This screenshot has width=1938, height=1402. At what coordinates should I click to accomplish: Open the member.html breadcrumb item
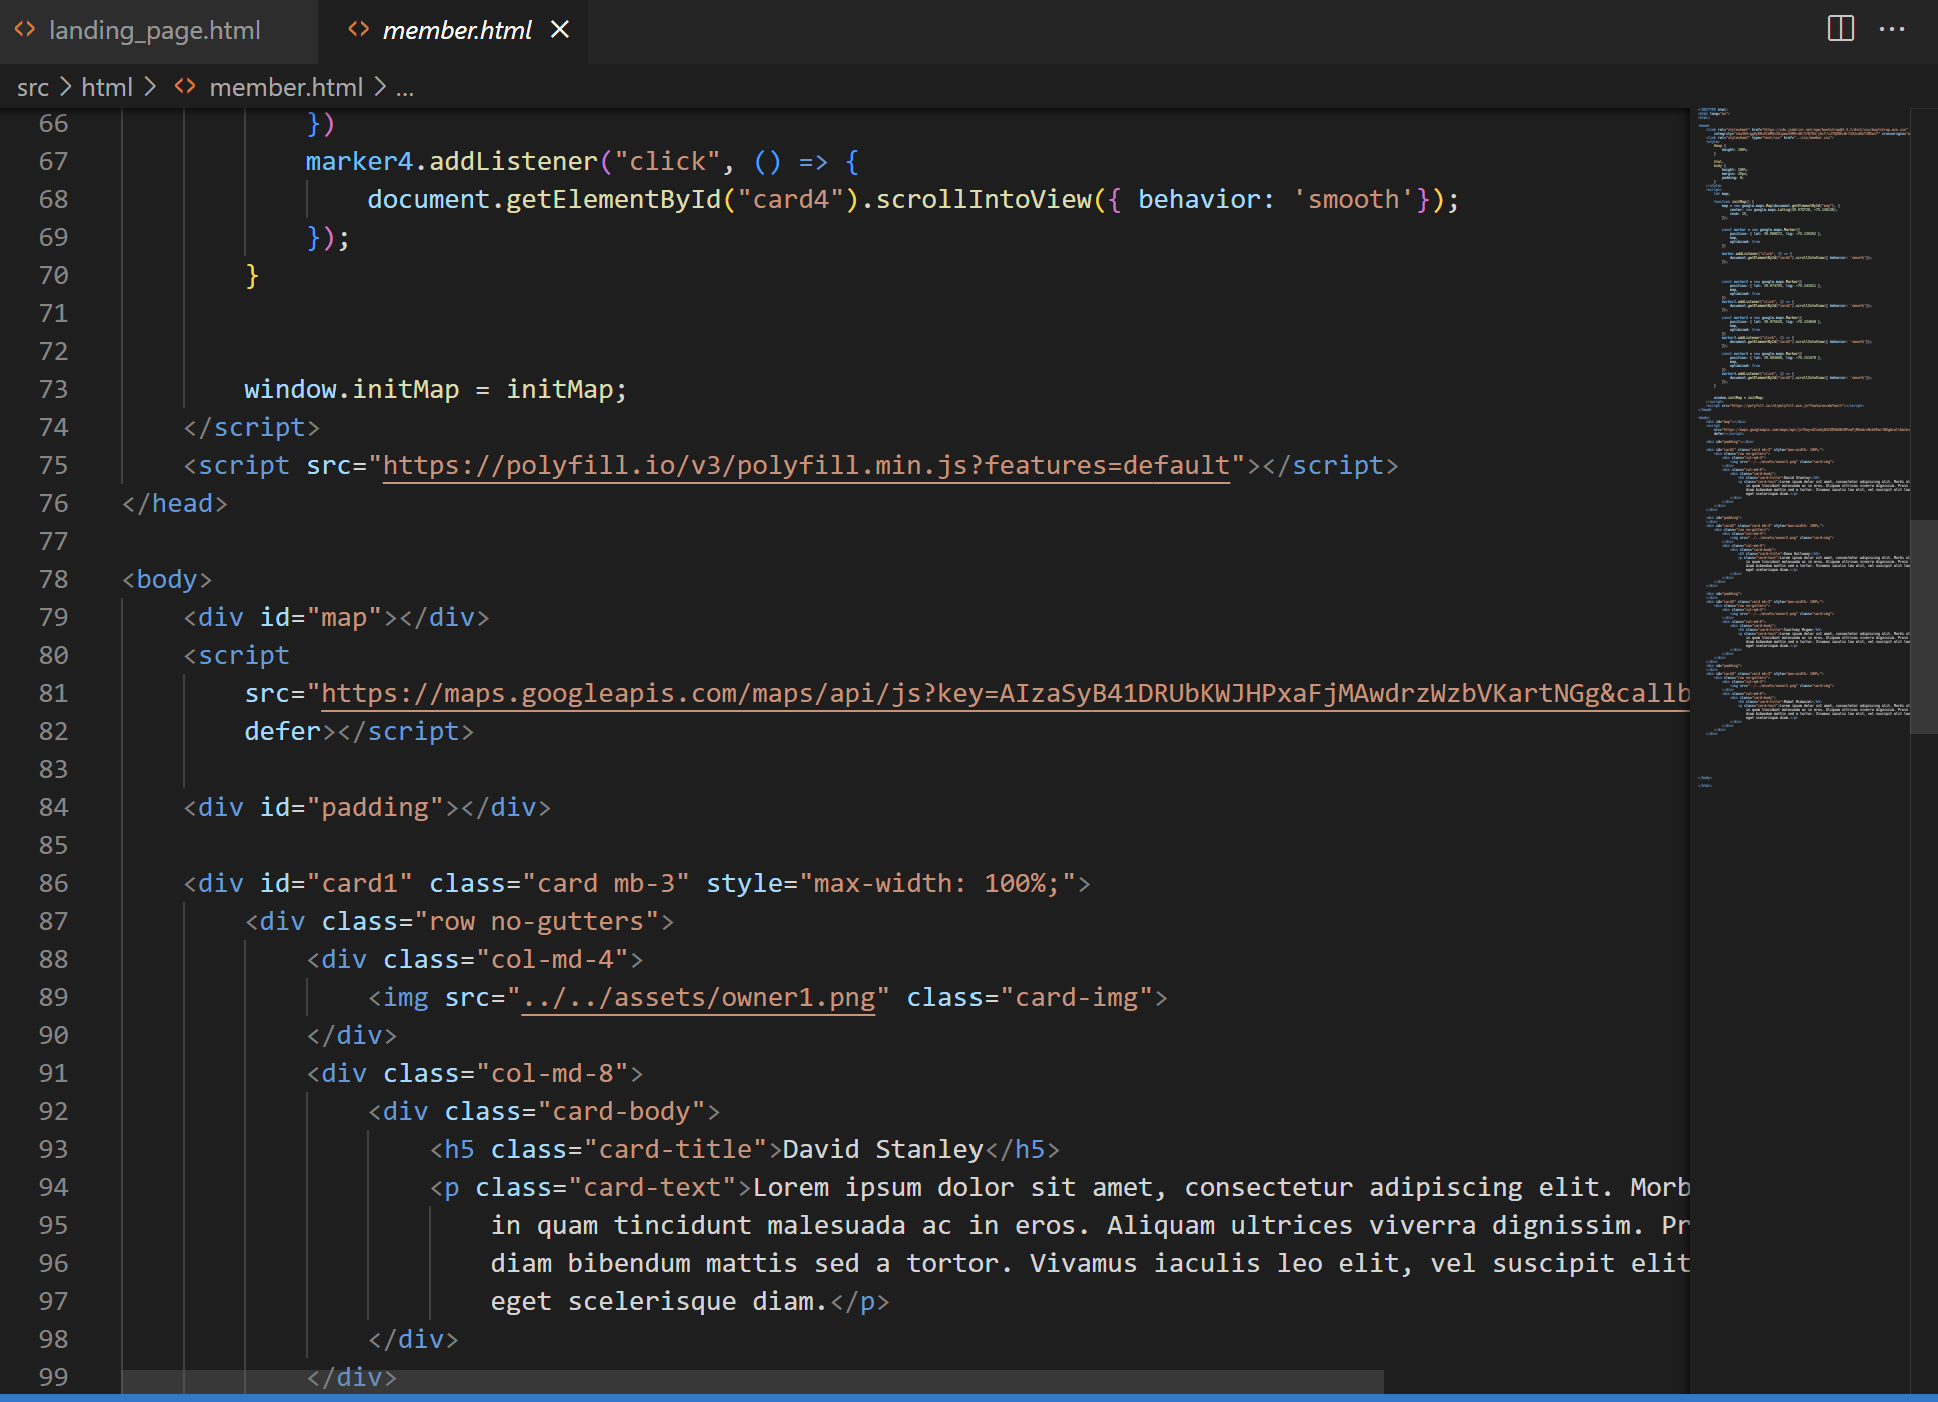285,88
